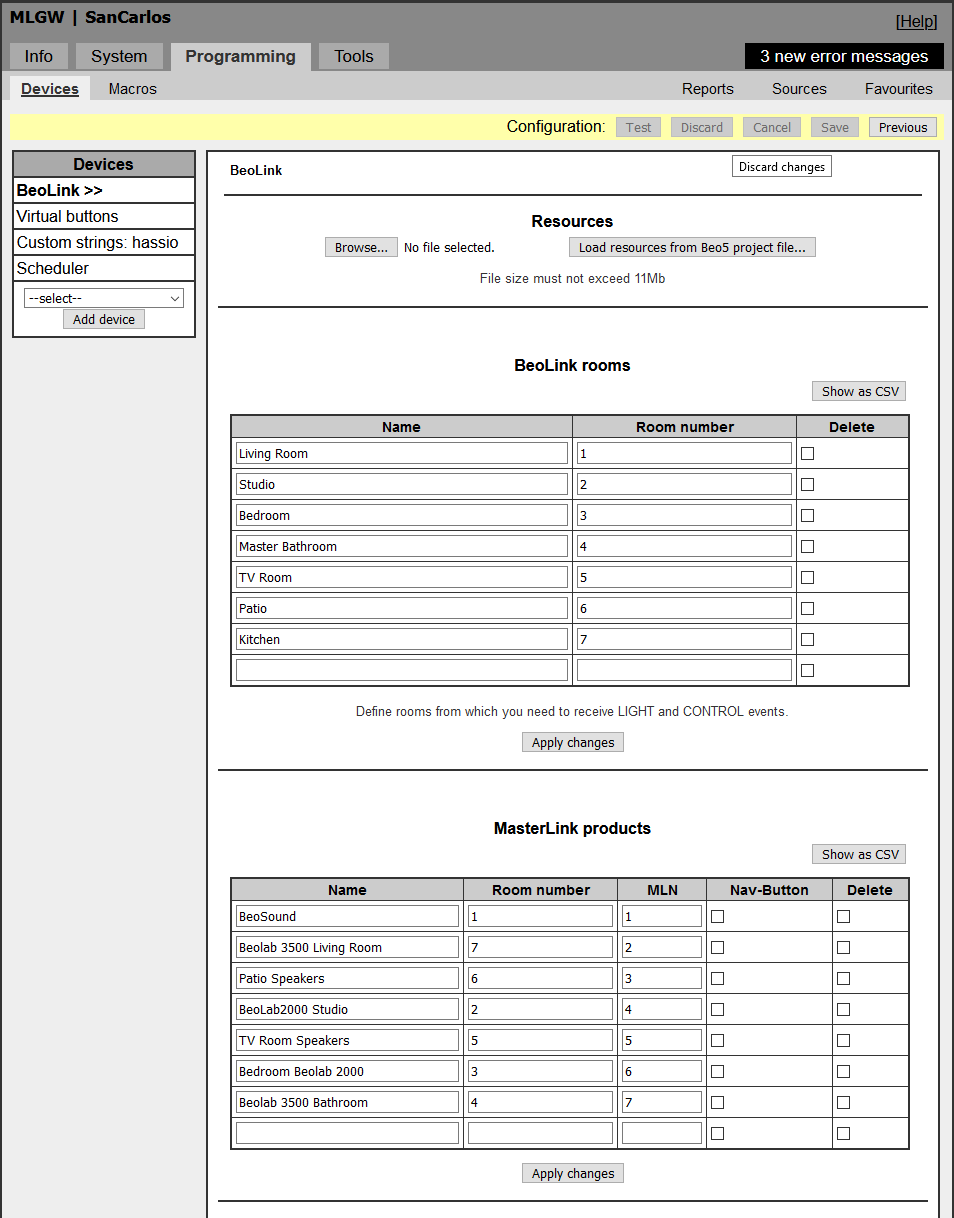
Task: Edit room number for Patio Speakers
Action: click(540, 978)
